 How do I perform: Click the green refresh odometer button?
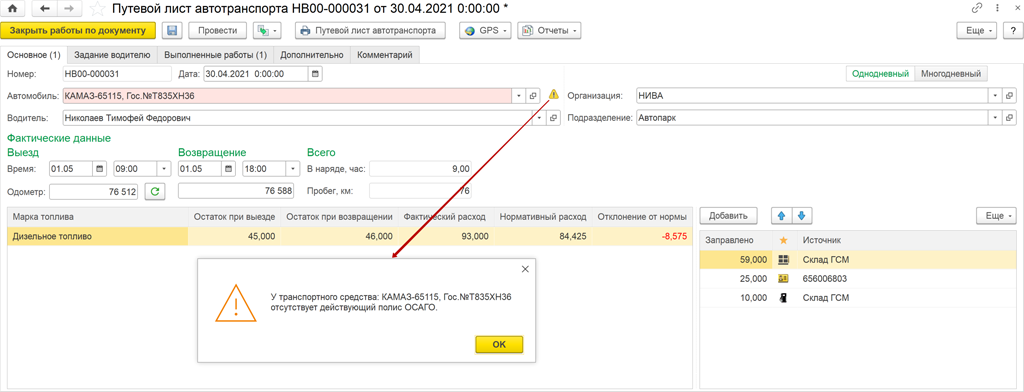(x=155, y=191)
